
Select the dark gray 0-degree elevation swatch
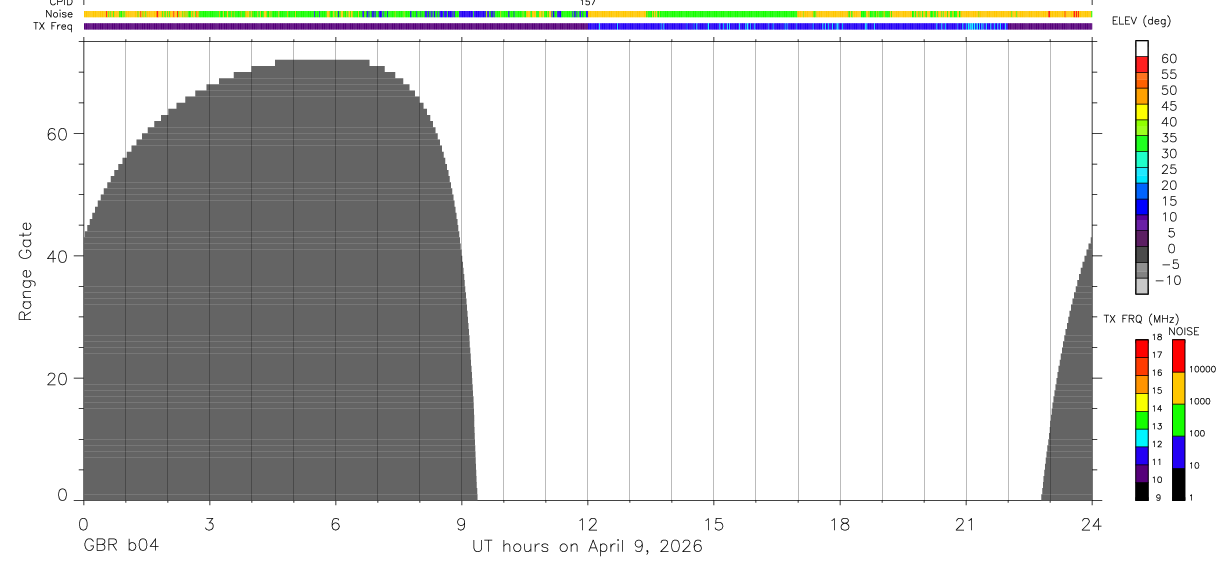[x=1142, y=254]
